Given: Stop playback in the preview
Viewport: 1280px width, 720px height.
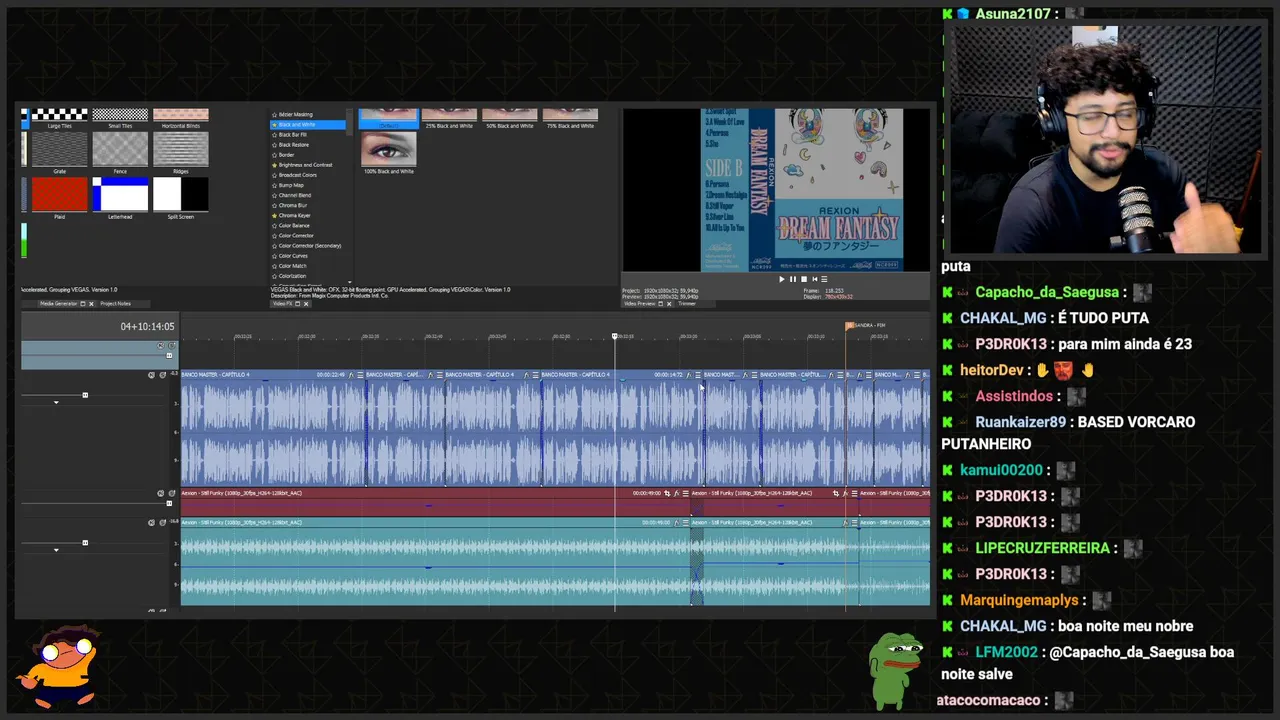Looking at the screenshot, I should [804, 279].
